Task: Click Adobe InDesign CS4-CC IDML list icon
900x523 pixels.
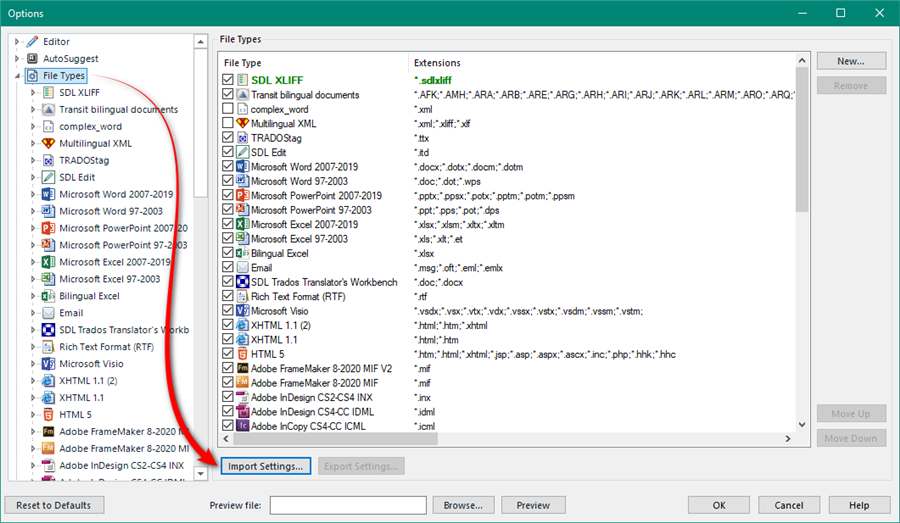Action: click(243, 412)
